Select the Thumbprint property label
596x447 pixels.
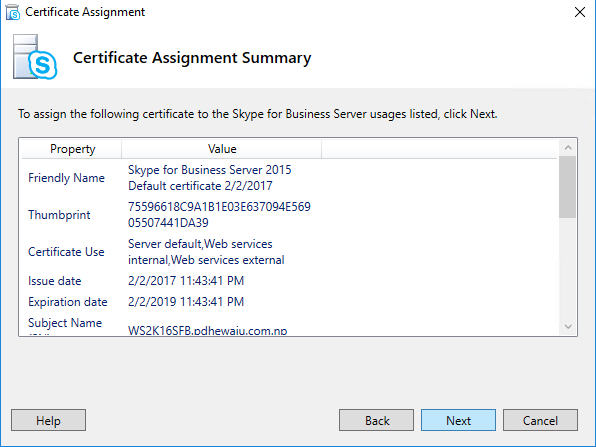[x=59, y=215]
